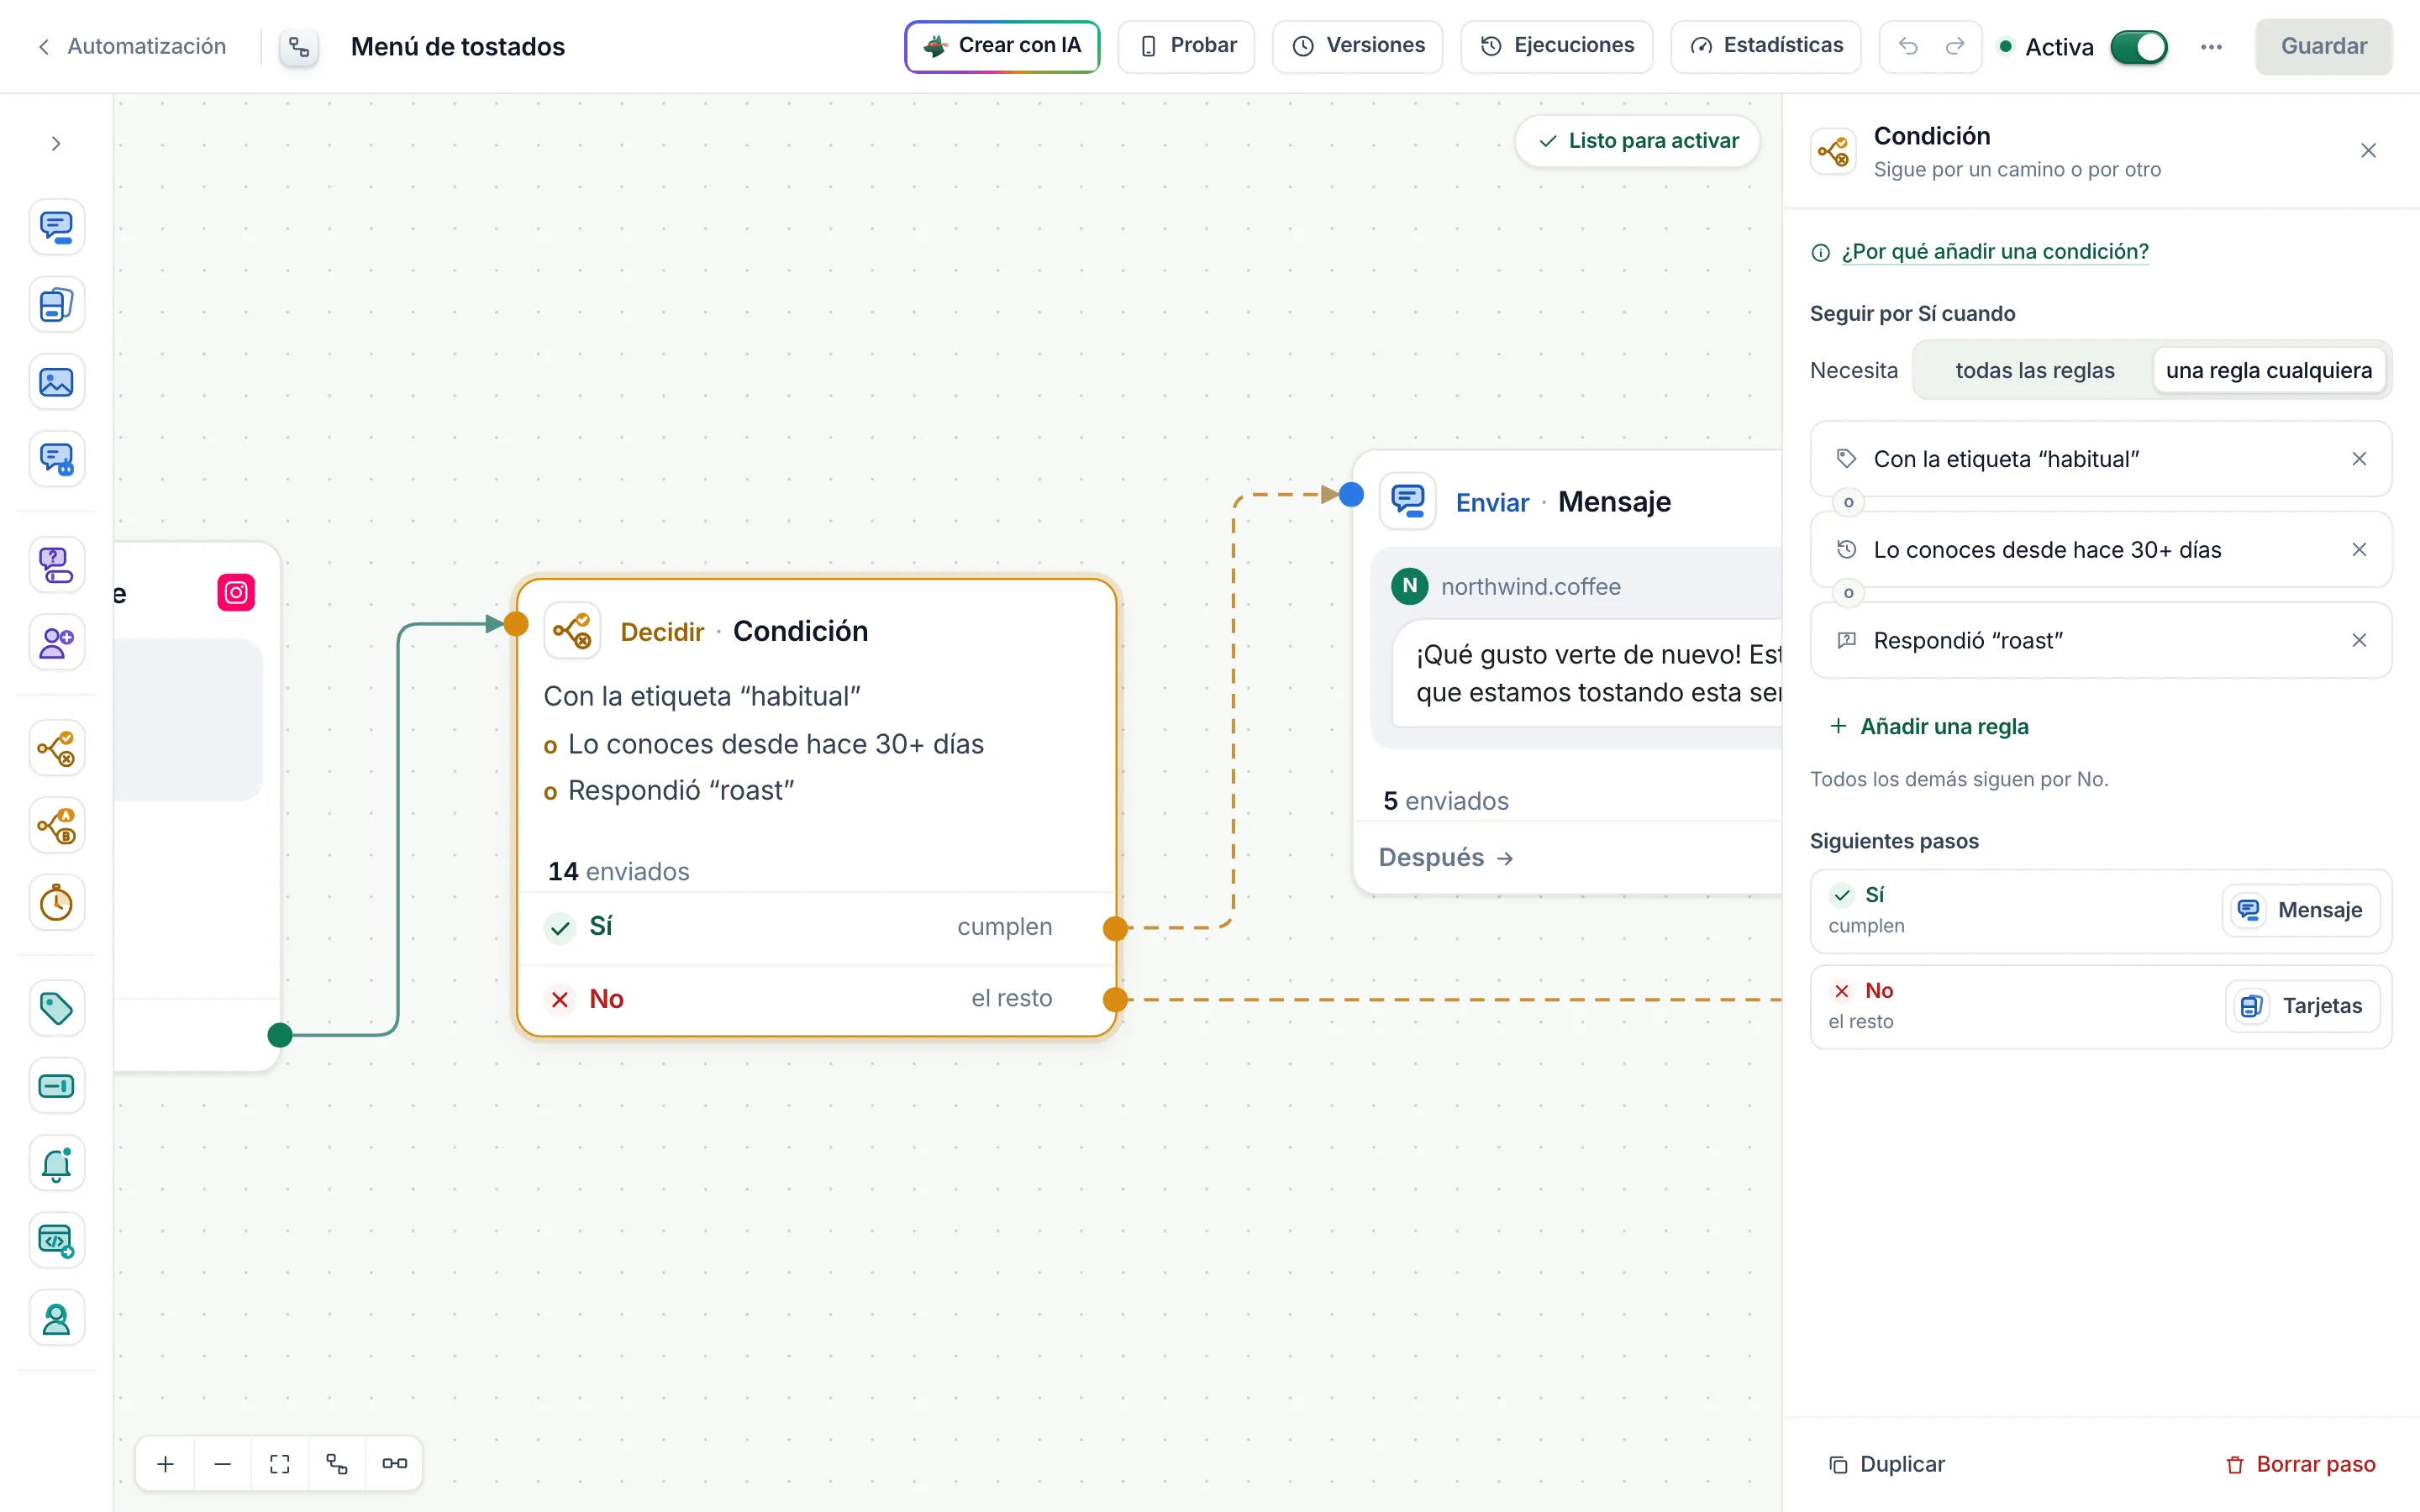Click the Duplicar button
2420x1512 pixels.
click(1887, 1464)
